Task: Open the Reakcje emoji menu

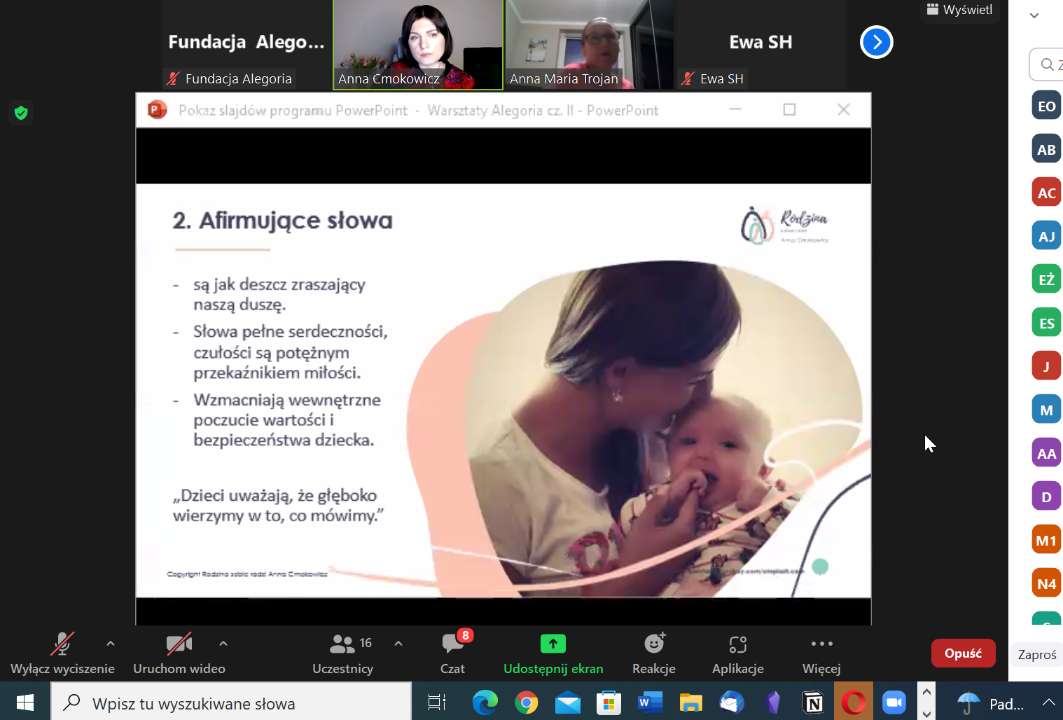Action: pyautogui.click(x=654, y=651)
